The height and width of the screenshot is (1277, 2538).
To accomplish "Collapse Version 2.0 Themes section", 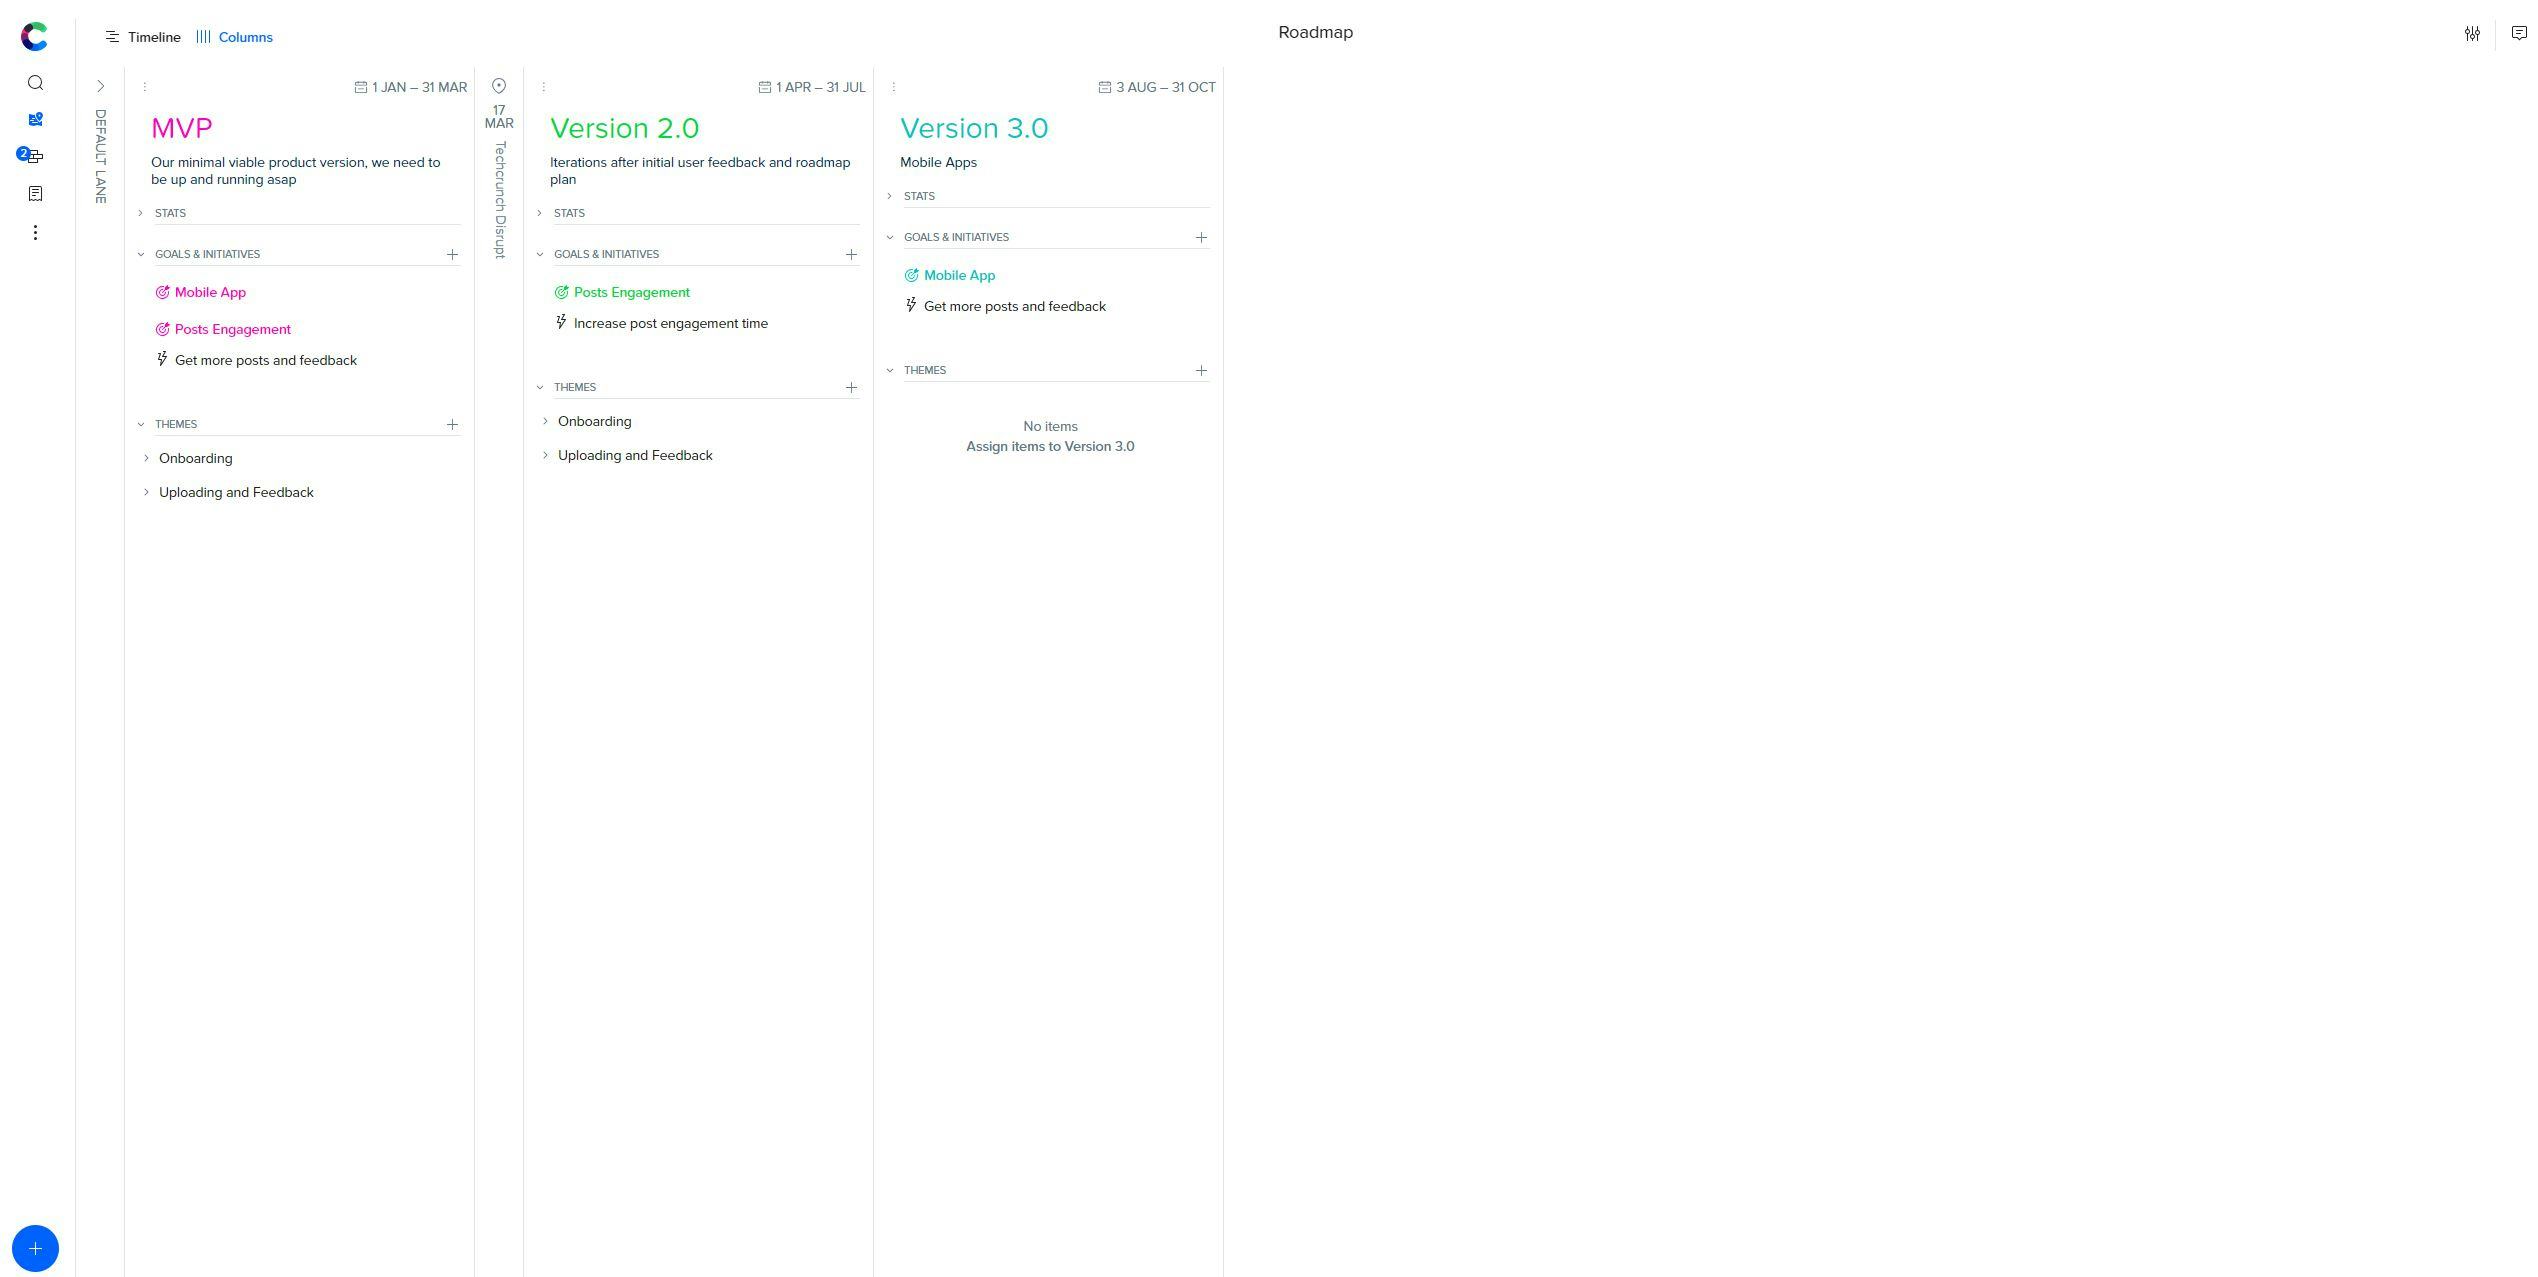I will (x=540, y=387).
